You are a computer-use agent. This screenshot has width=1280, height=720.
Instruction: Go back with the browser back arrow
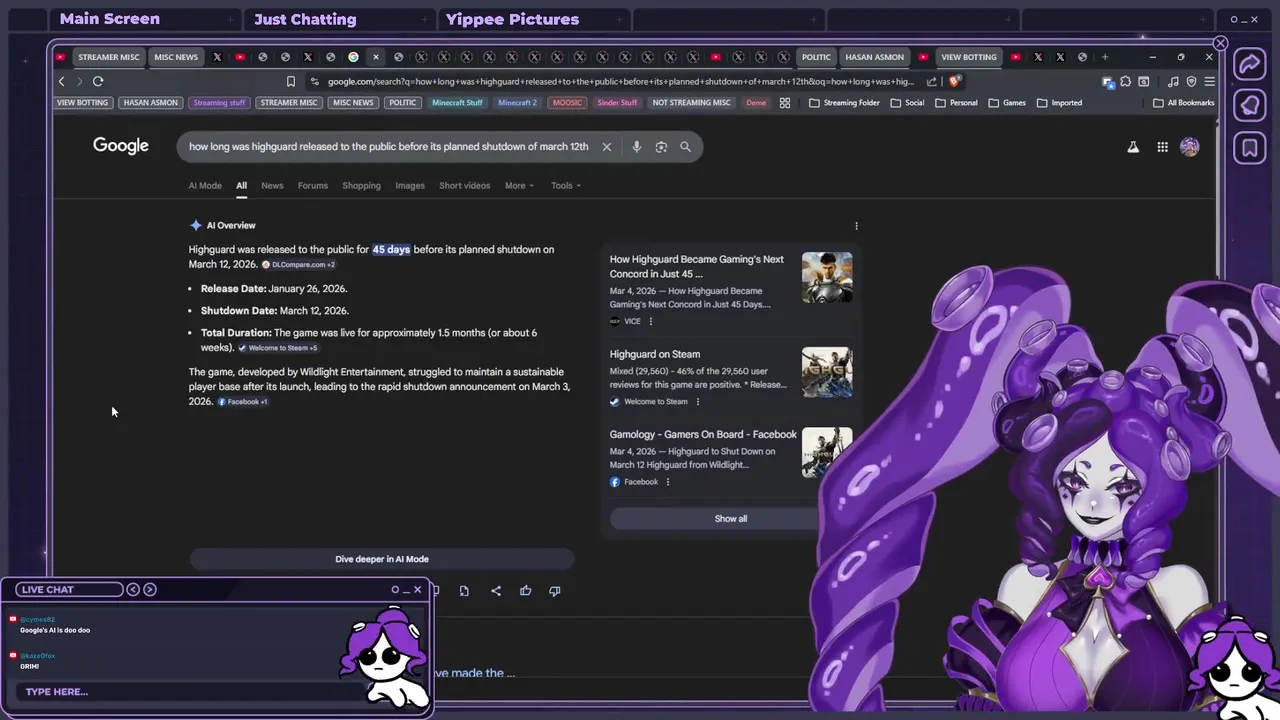tap(61, 81)
